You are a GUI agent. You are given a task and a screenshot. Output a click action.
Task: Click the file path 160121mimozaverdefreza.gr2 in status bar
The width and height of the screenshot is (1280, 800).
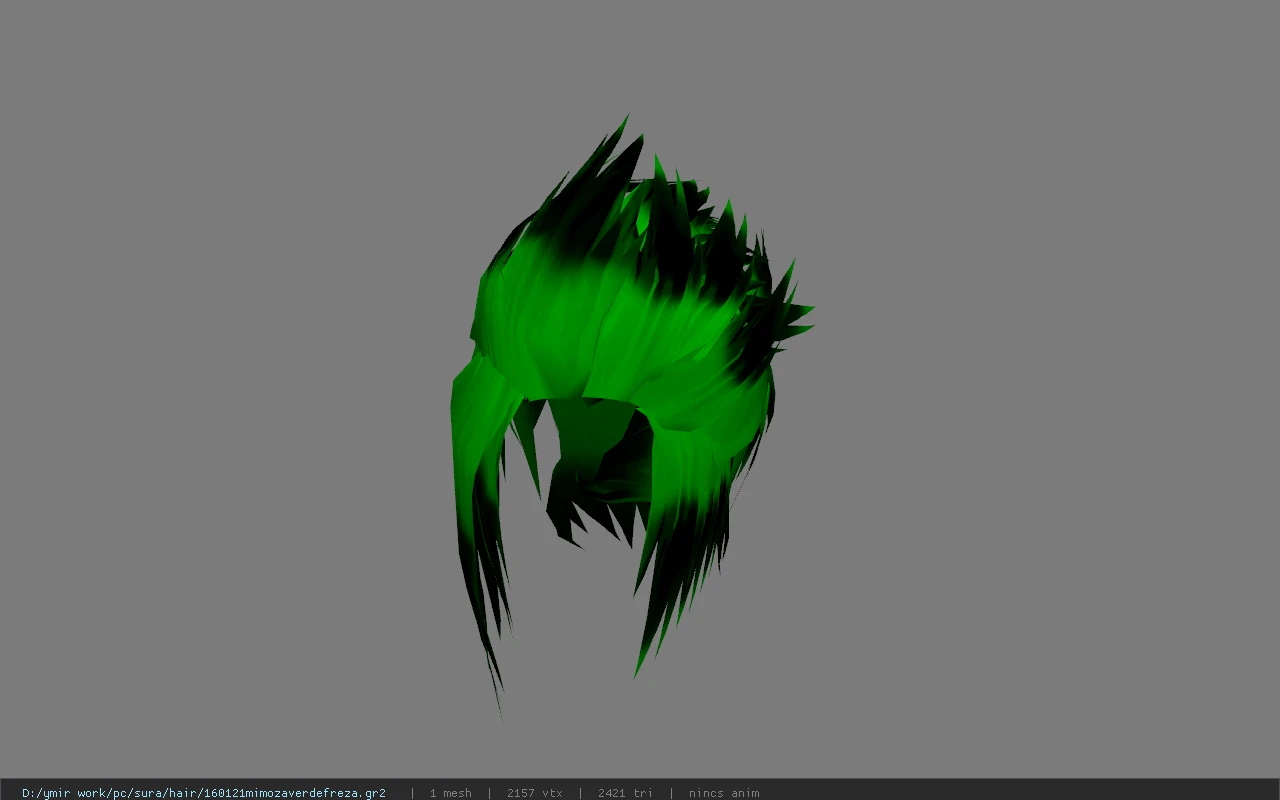(x=204, y=793)
